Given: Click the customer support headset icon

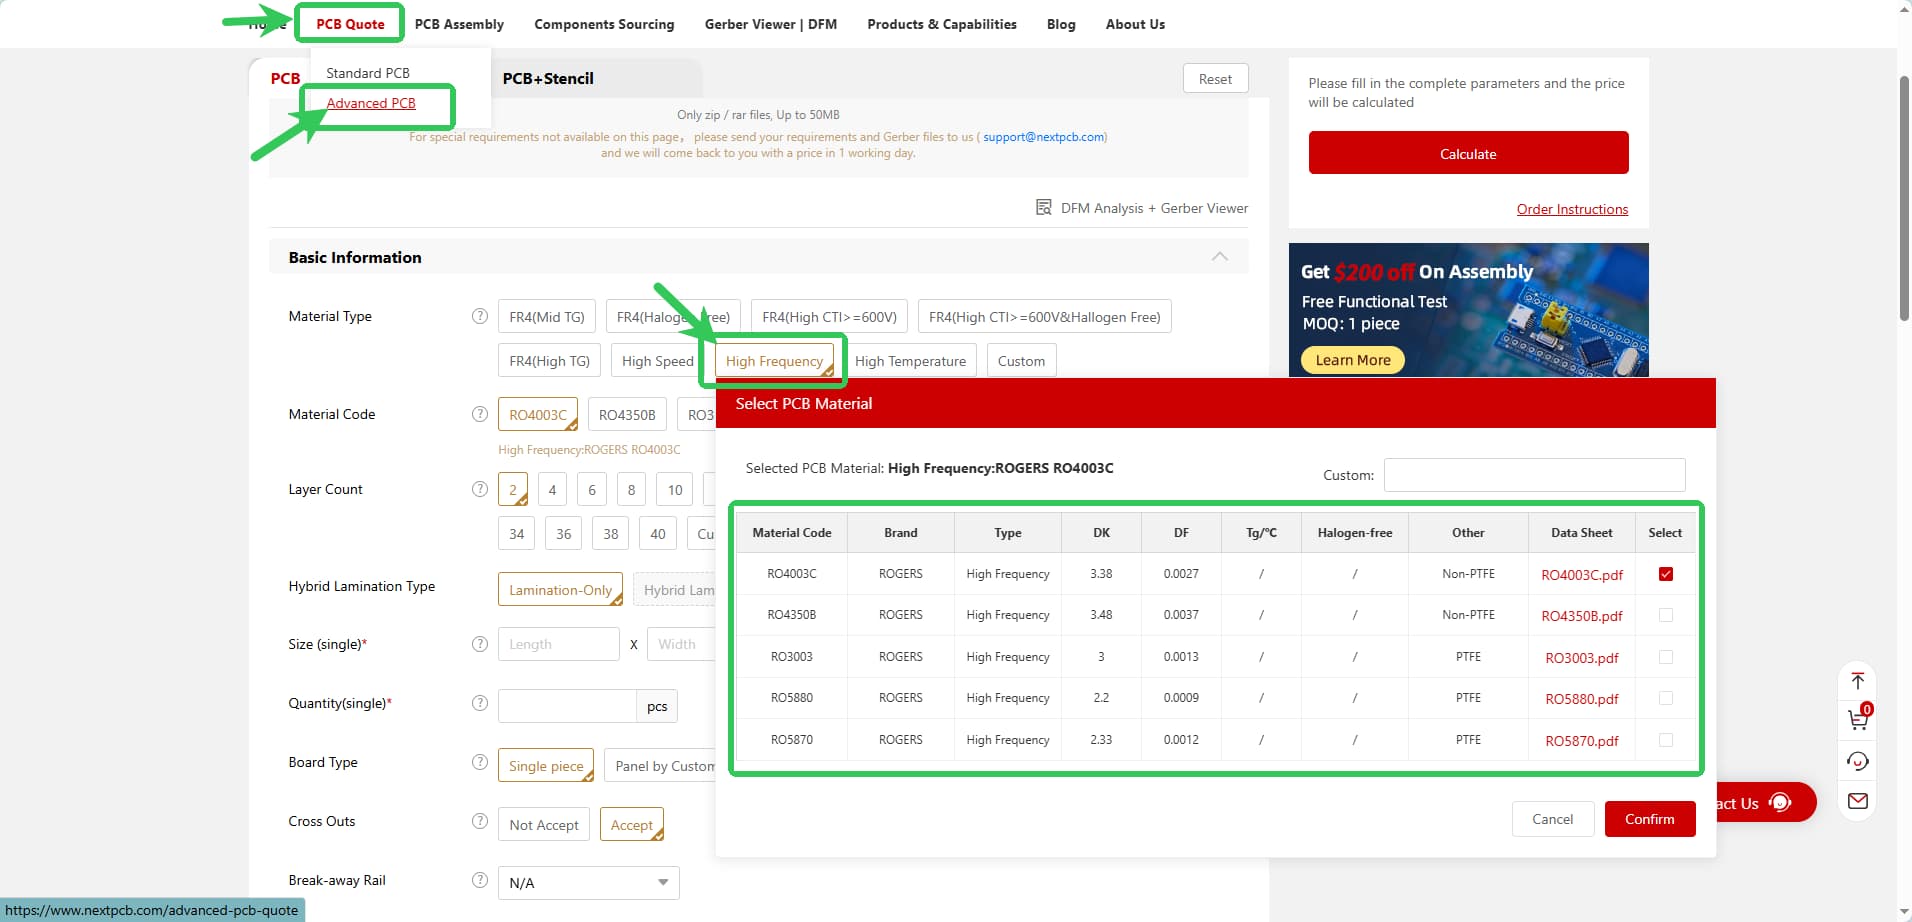Looking at the screenshot, I should [1857, 762].
